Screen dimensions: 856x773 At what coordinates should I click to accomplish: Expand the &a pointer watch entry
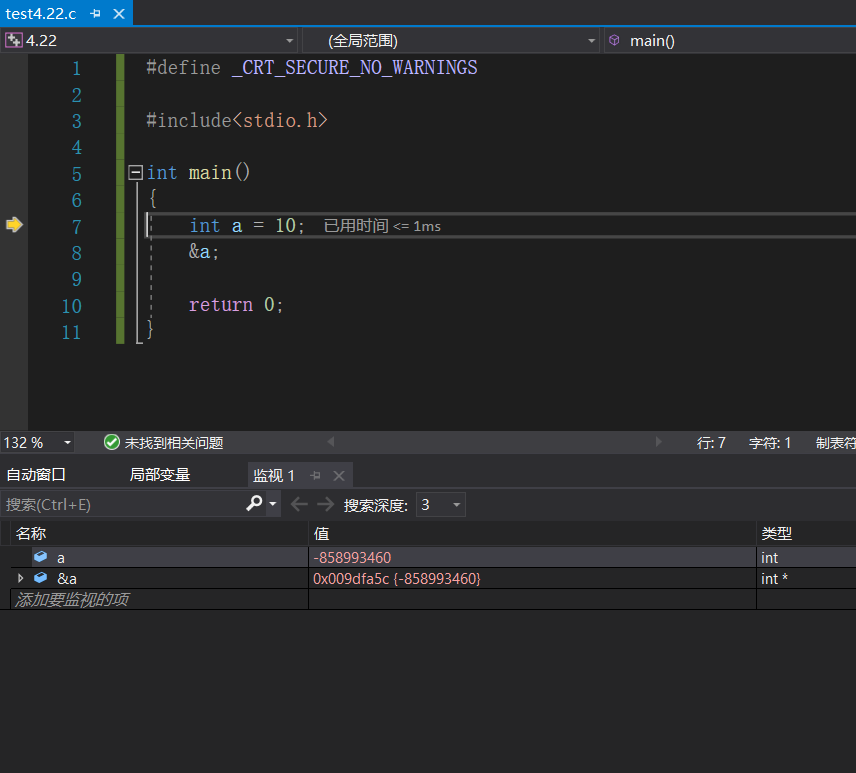(x=21, y=578)
